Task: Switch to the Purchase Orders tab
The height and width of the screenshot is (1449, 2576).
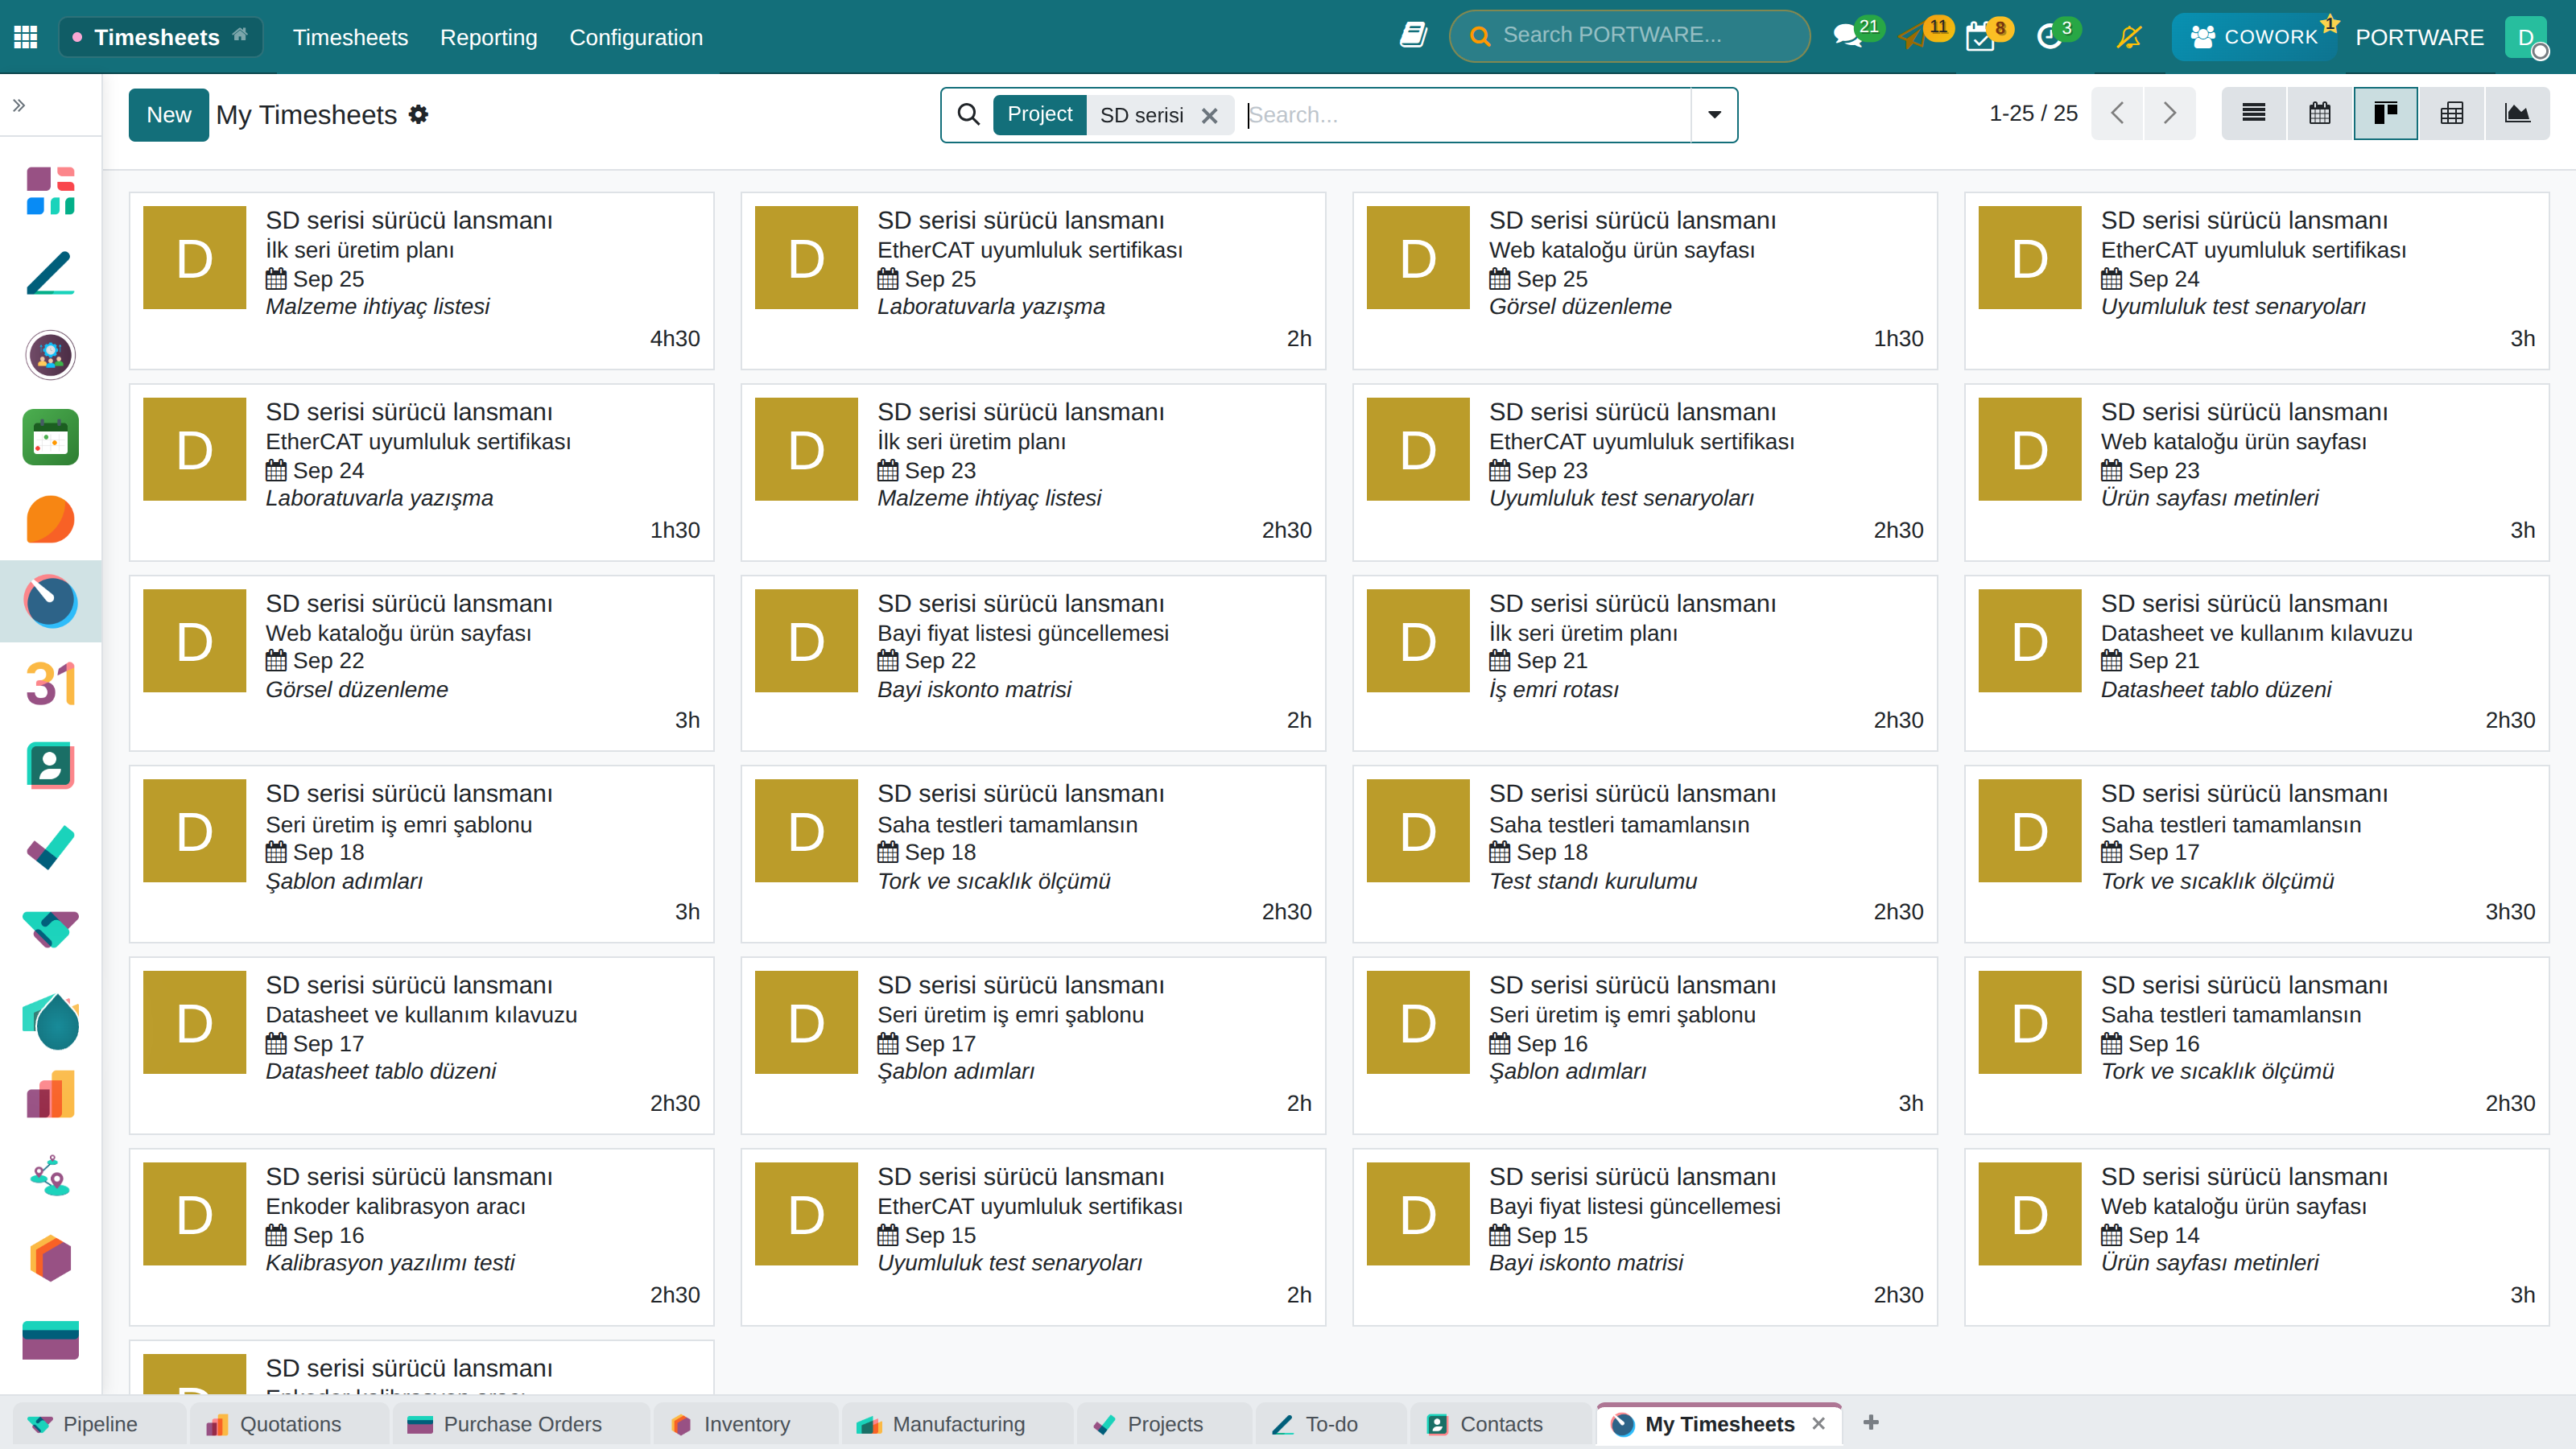Action: tap(521, 1424)
